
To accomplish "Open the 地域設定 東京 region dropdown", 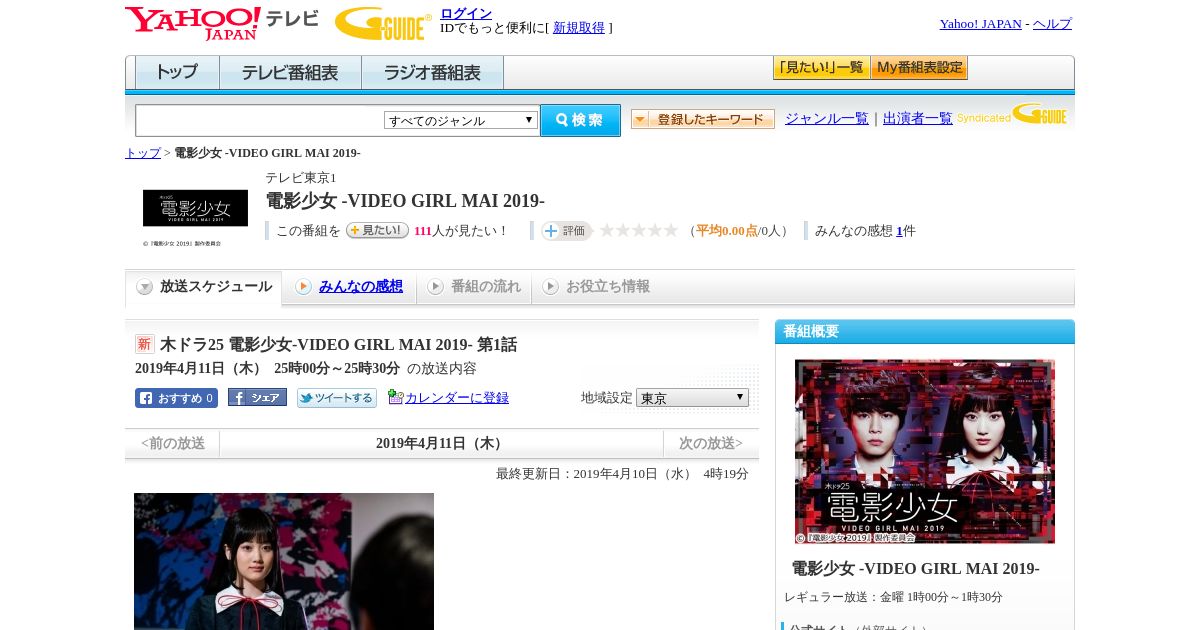I will pyautogui.click(x=692, y=398).
